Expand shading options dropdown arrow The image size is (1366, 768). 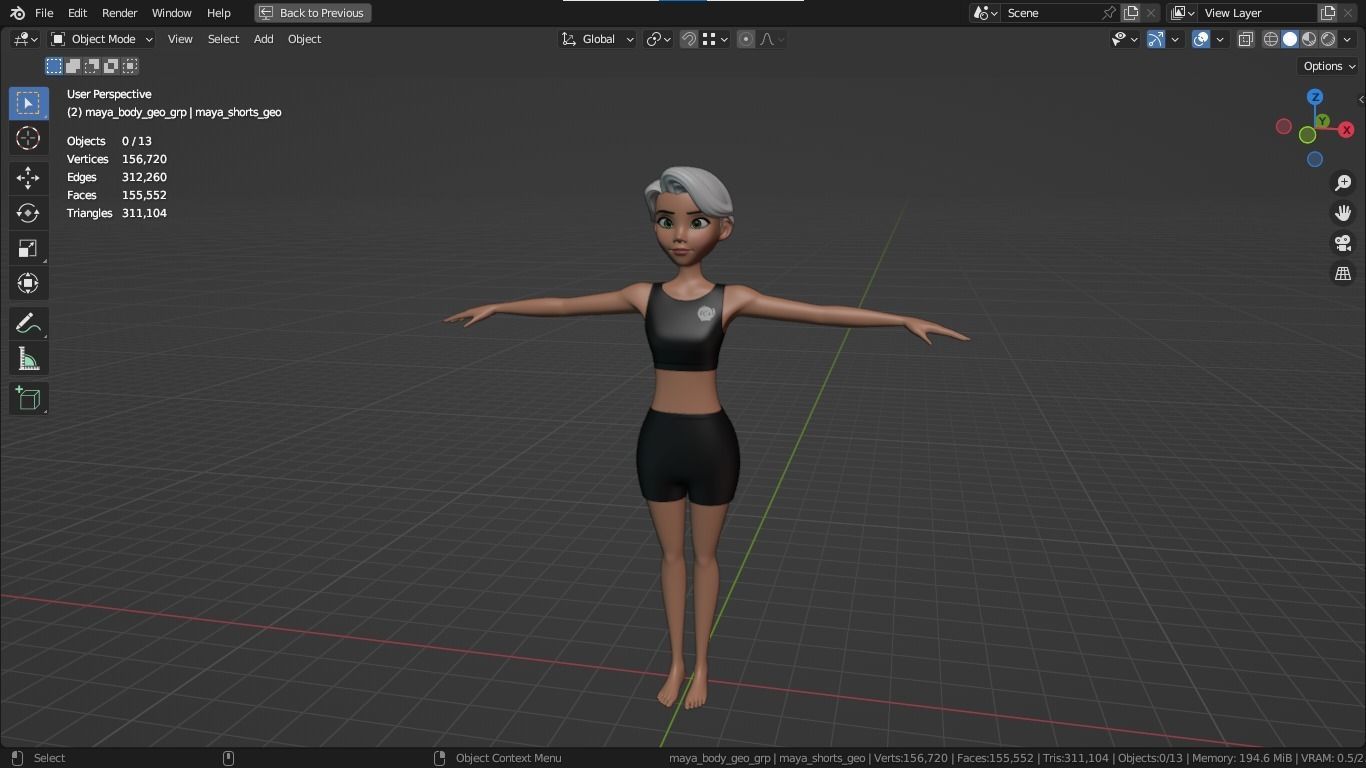tap(1345, 39)
